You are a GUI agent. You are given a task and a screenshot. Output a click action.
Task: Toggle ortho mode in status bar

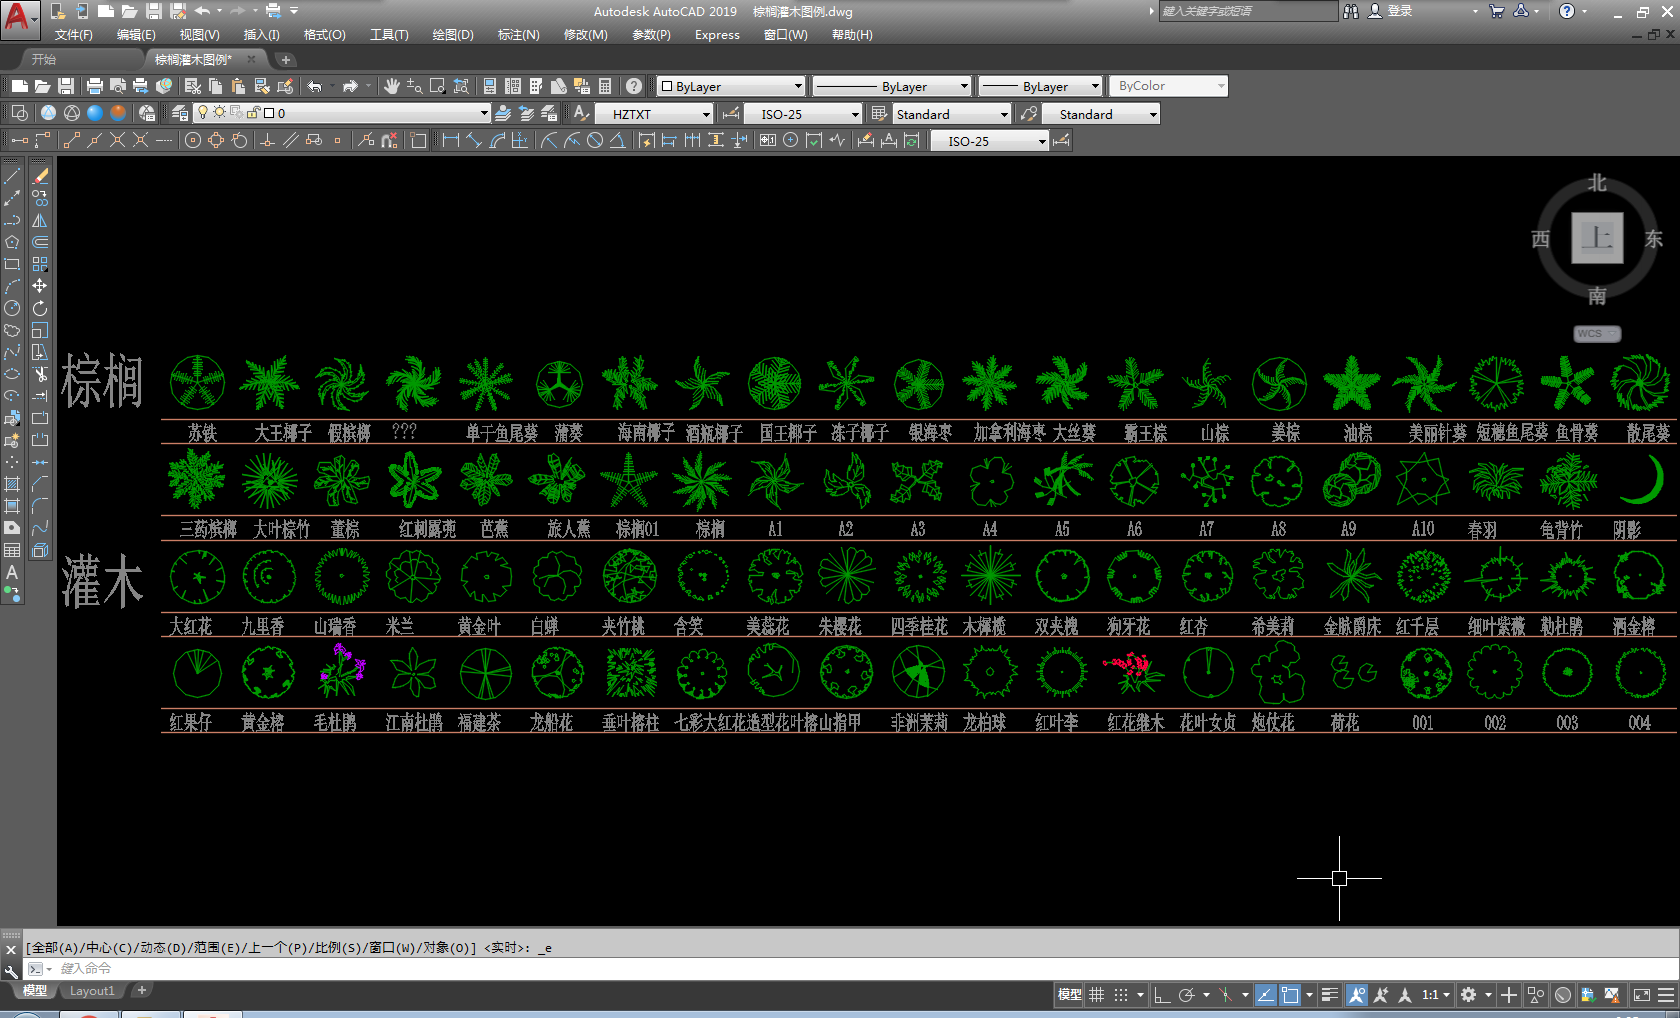pos(1162,994)
